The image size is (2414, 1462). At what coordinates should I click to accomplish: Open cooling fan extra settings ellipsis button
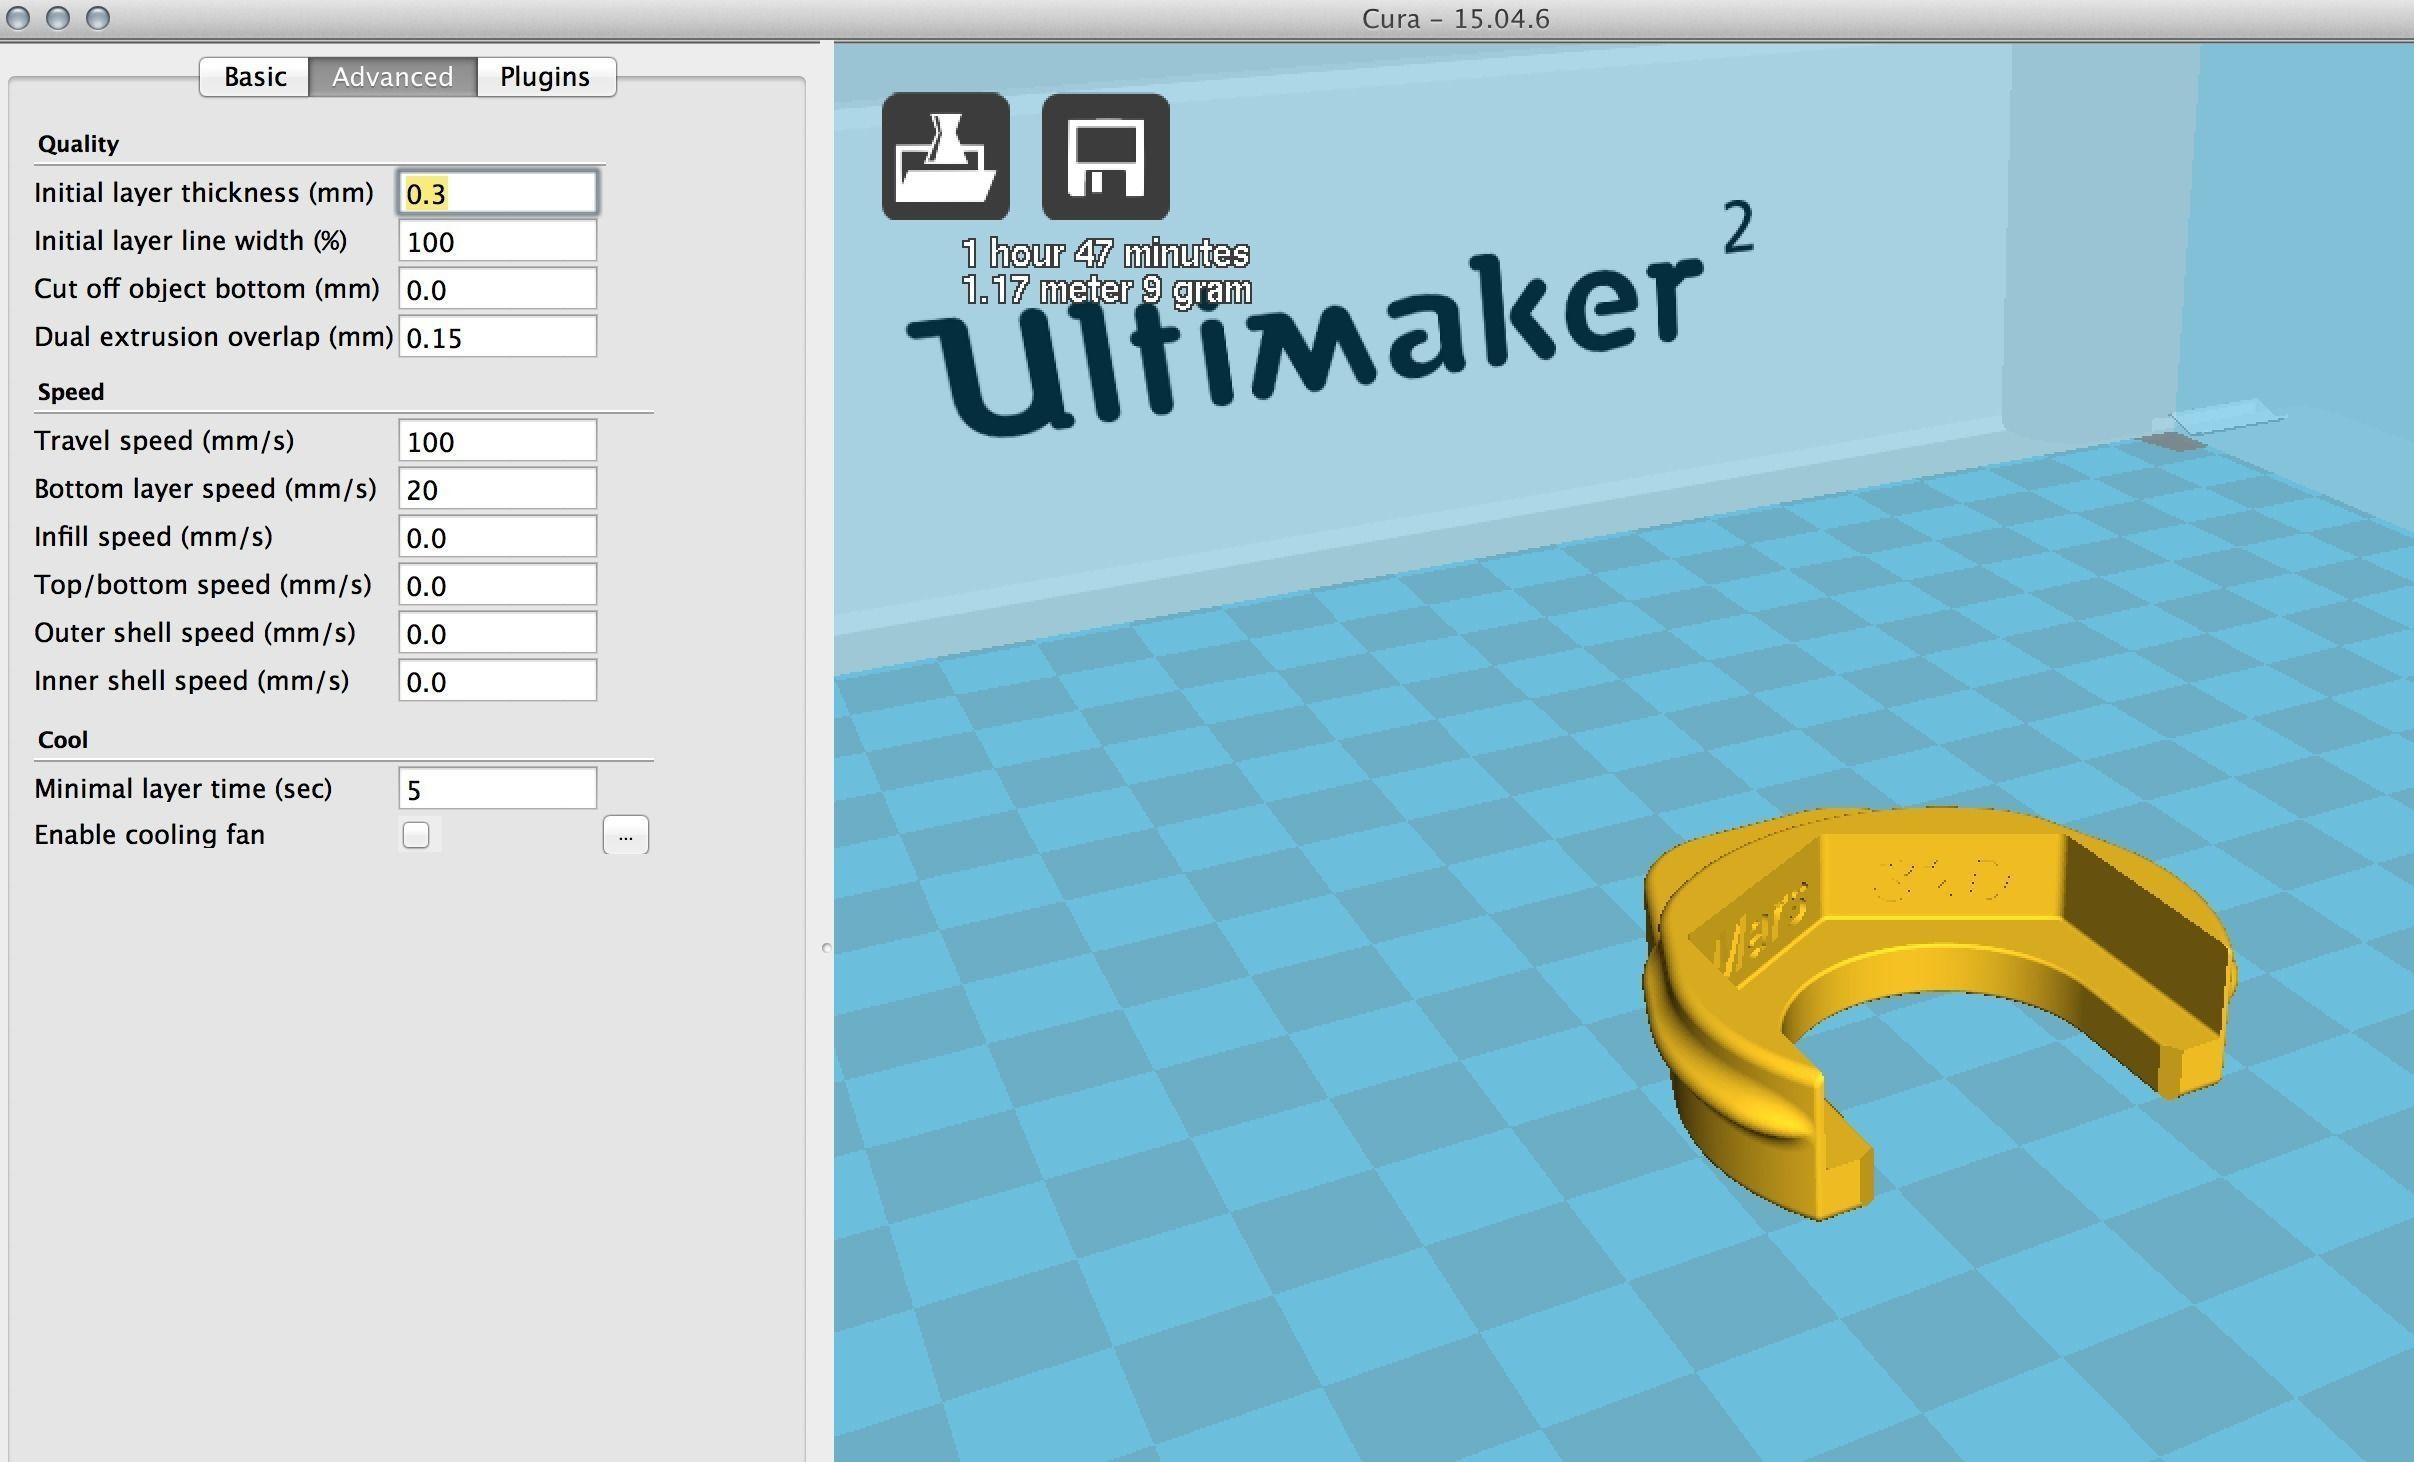pos(625,835)
